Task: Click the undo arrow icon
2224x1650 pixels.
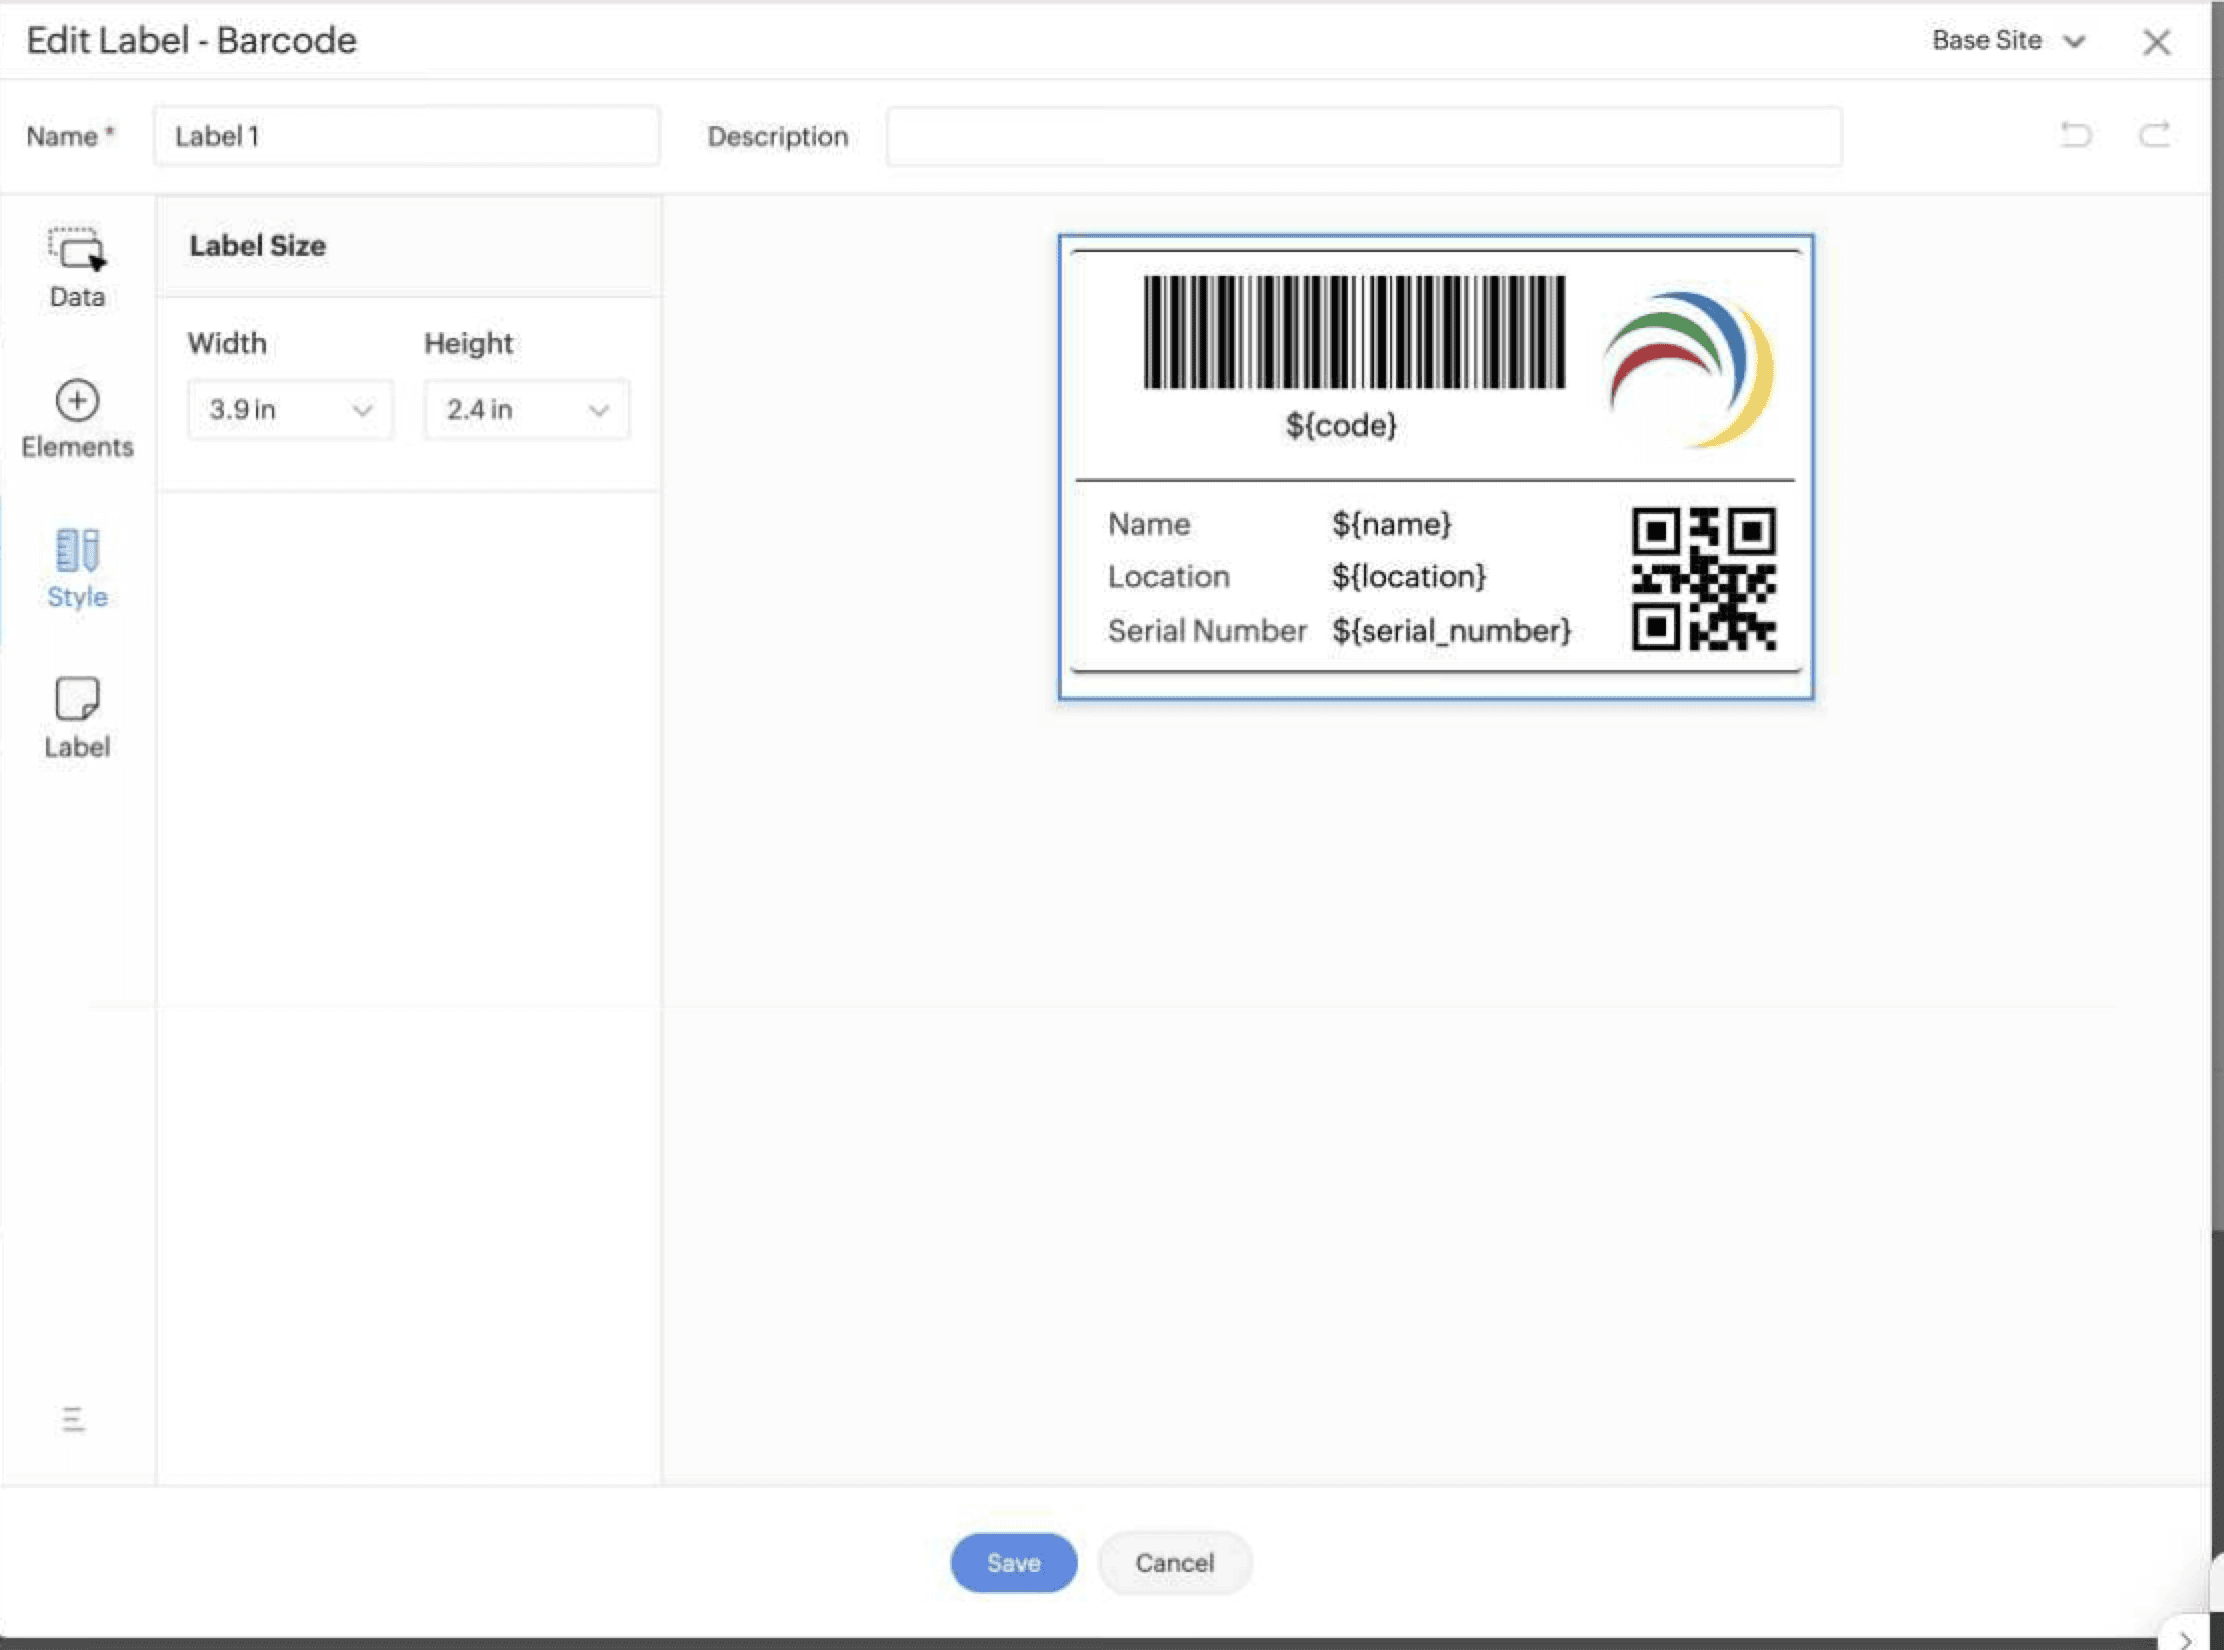Action: pyautogui.click(x=2076, y=134)
